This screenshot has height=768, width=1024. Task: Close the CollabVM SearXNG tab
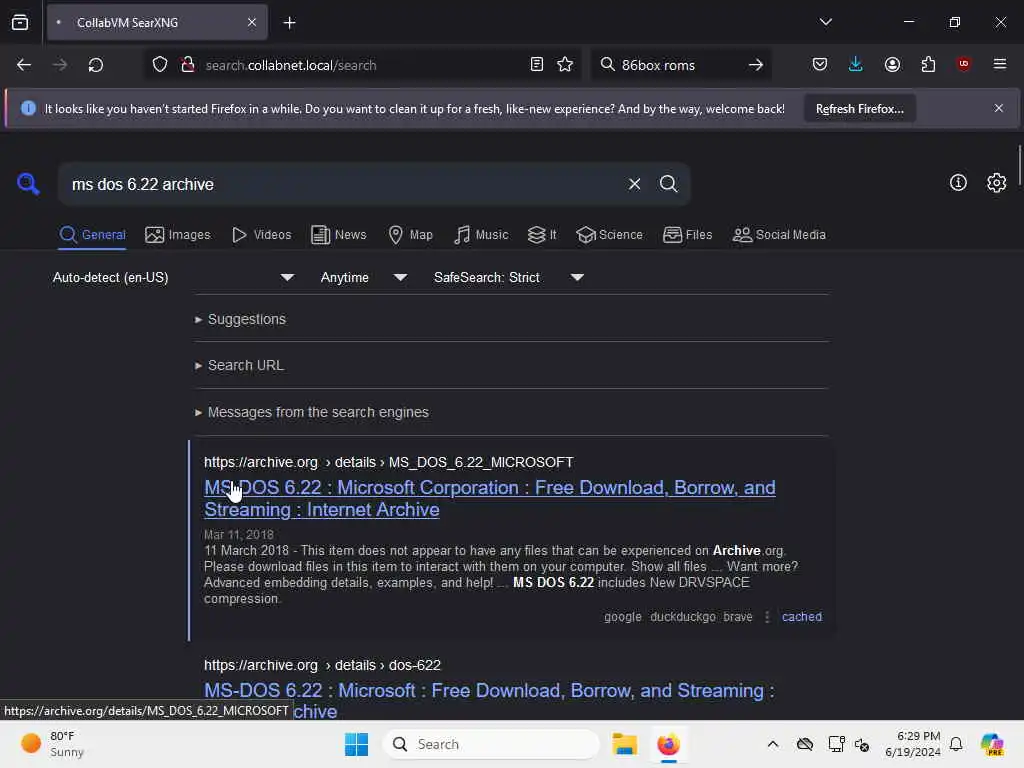[x=252, y=23]
